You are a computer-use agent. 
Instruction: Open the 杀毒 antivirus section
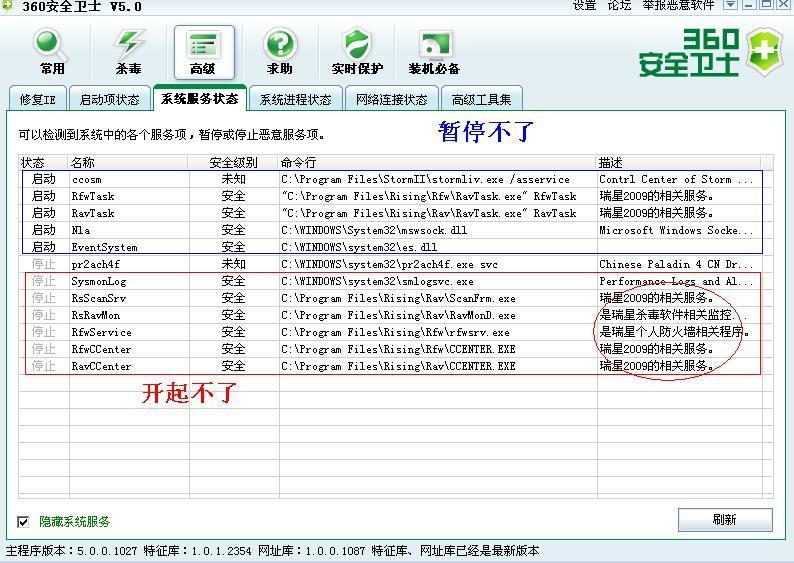pyautogui.click(x=128, y=53)
